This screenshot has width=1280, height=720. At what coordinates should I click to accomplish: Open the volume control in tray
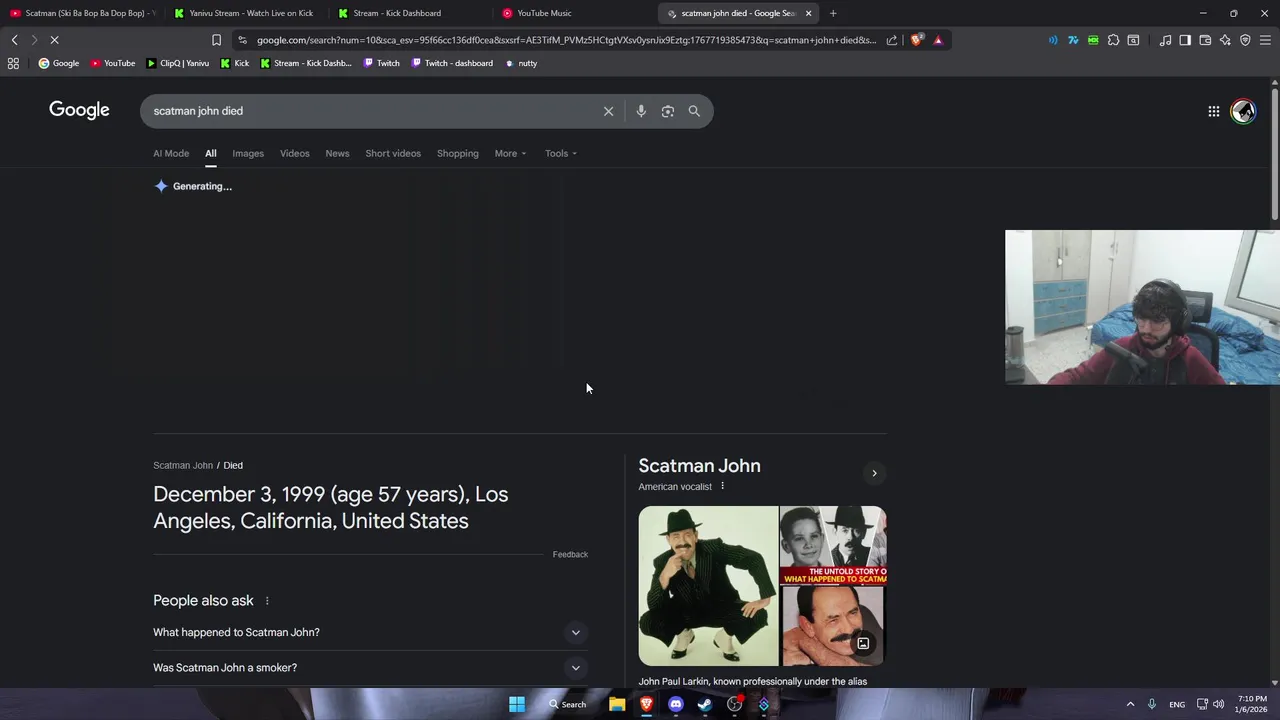tap(1218, 704)
